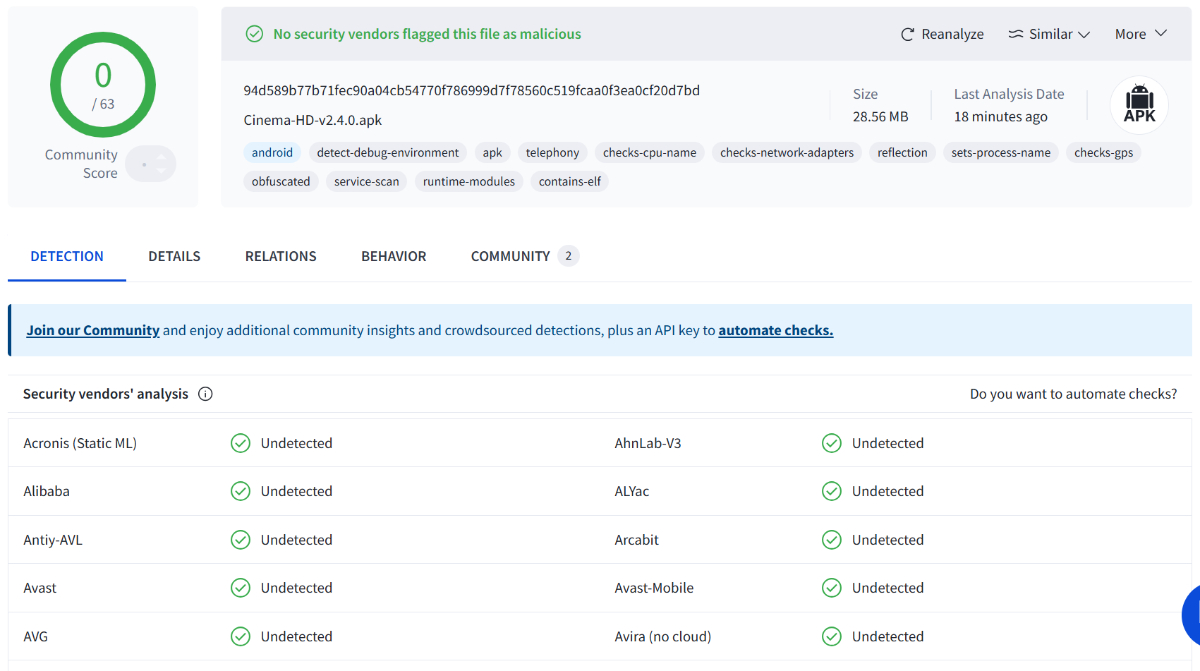Open the blue chat widget bubble

(x=1191, y=617)
